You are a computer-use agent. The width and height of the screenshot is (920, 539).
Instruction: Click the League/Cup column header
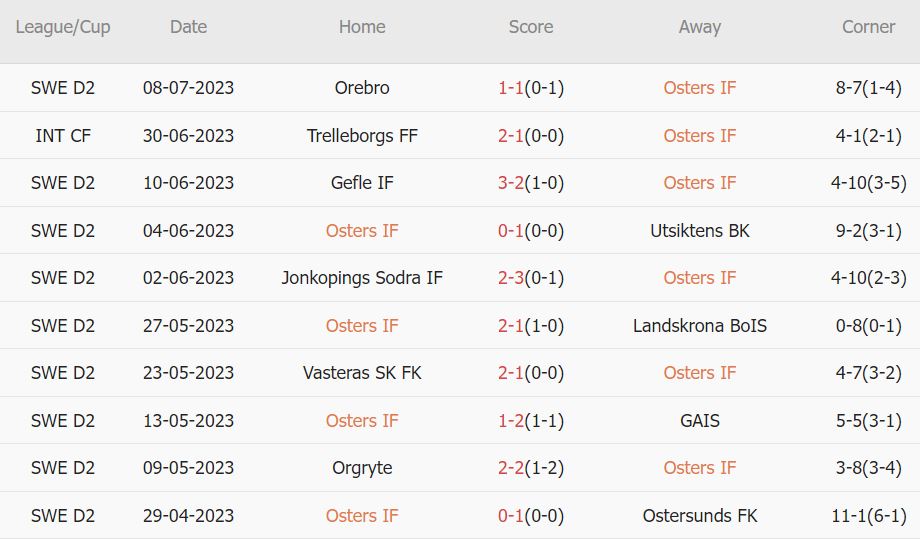click(x=63, y=27)
